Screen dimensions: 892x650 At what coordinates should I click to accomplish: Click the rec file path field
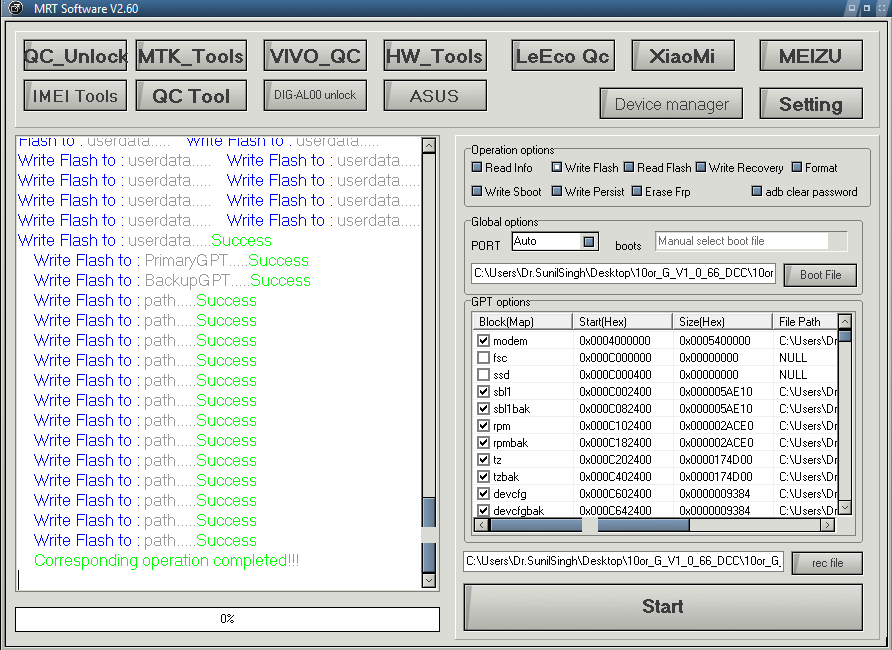(x=623, y=561)
